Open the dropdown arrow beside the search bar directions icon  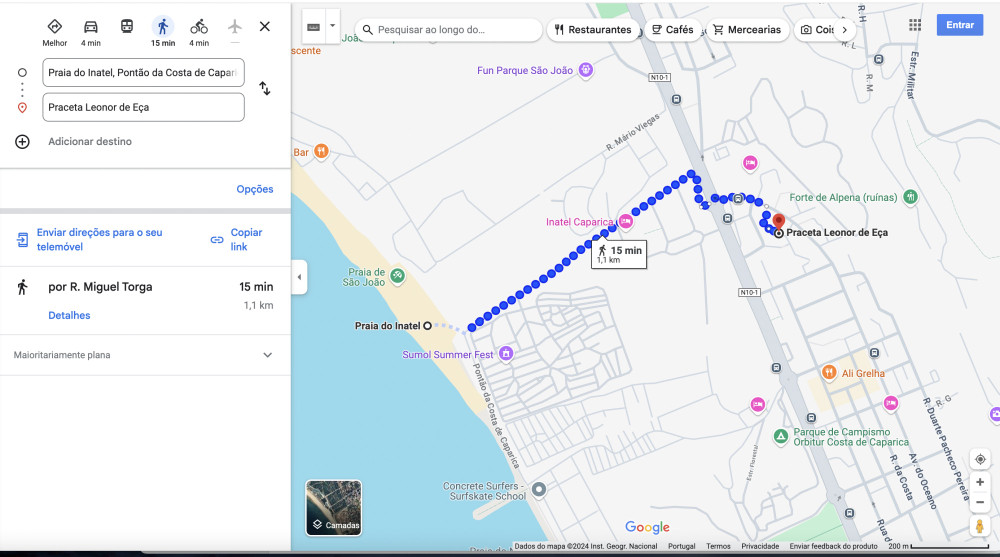(x=332, y=27)
